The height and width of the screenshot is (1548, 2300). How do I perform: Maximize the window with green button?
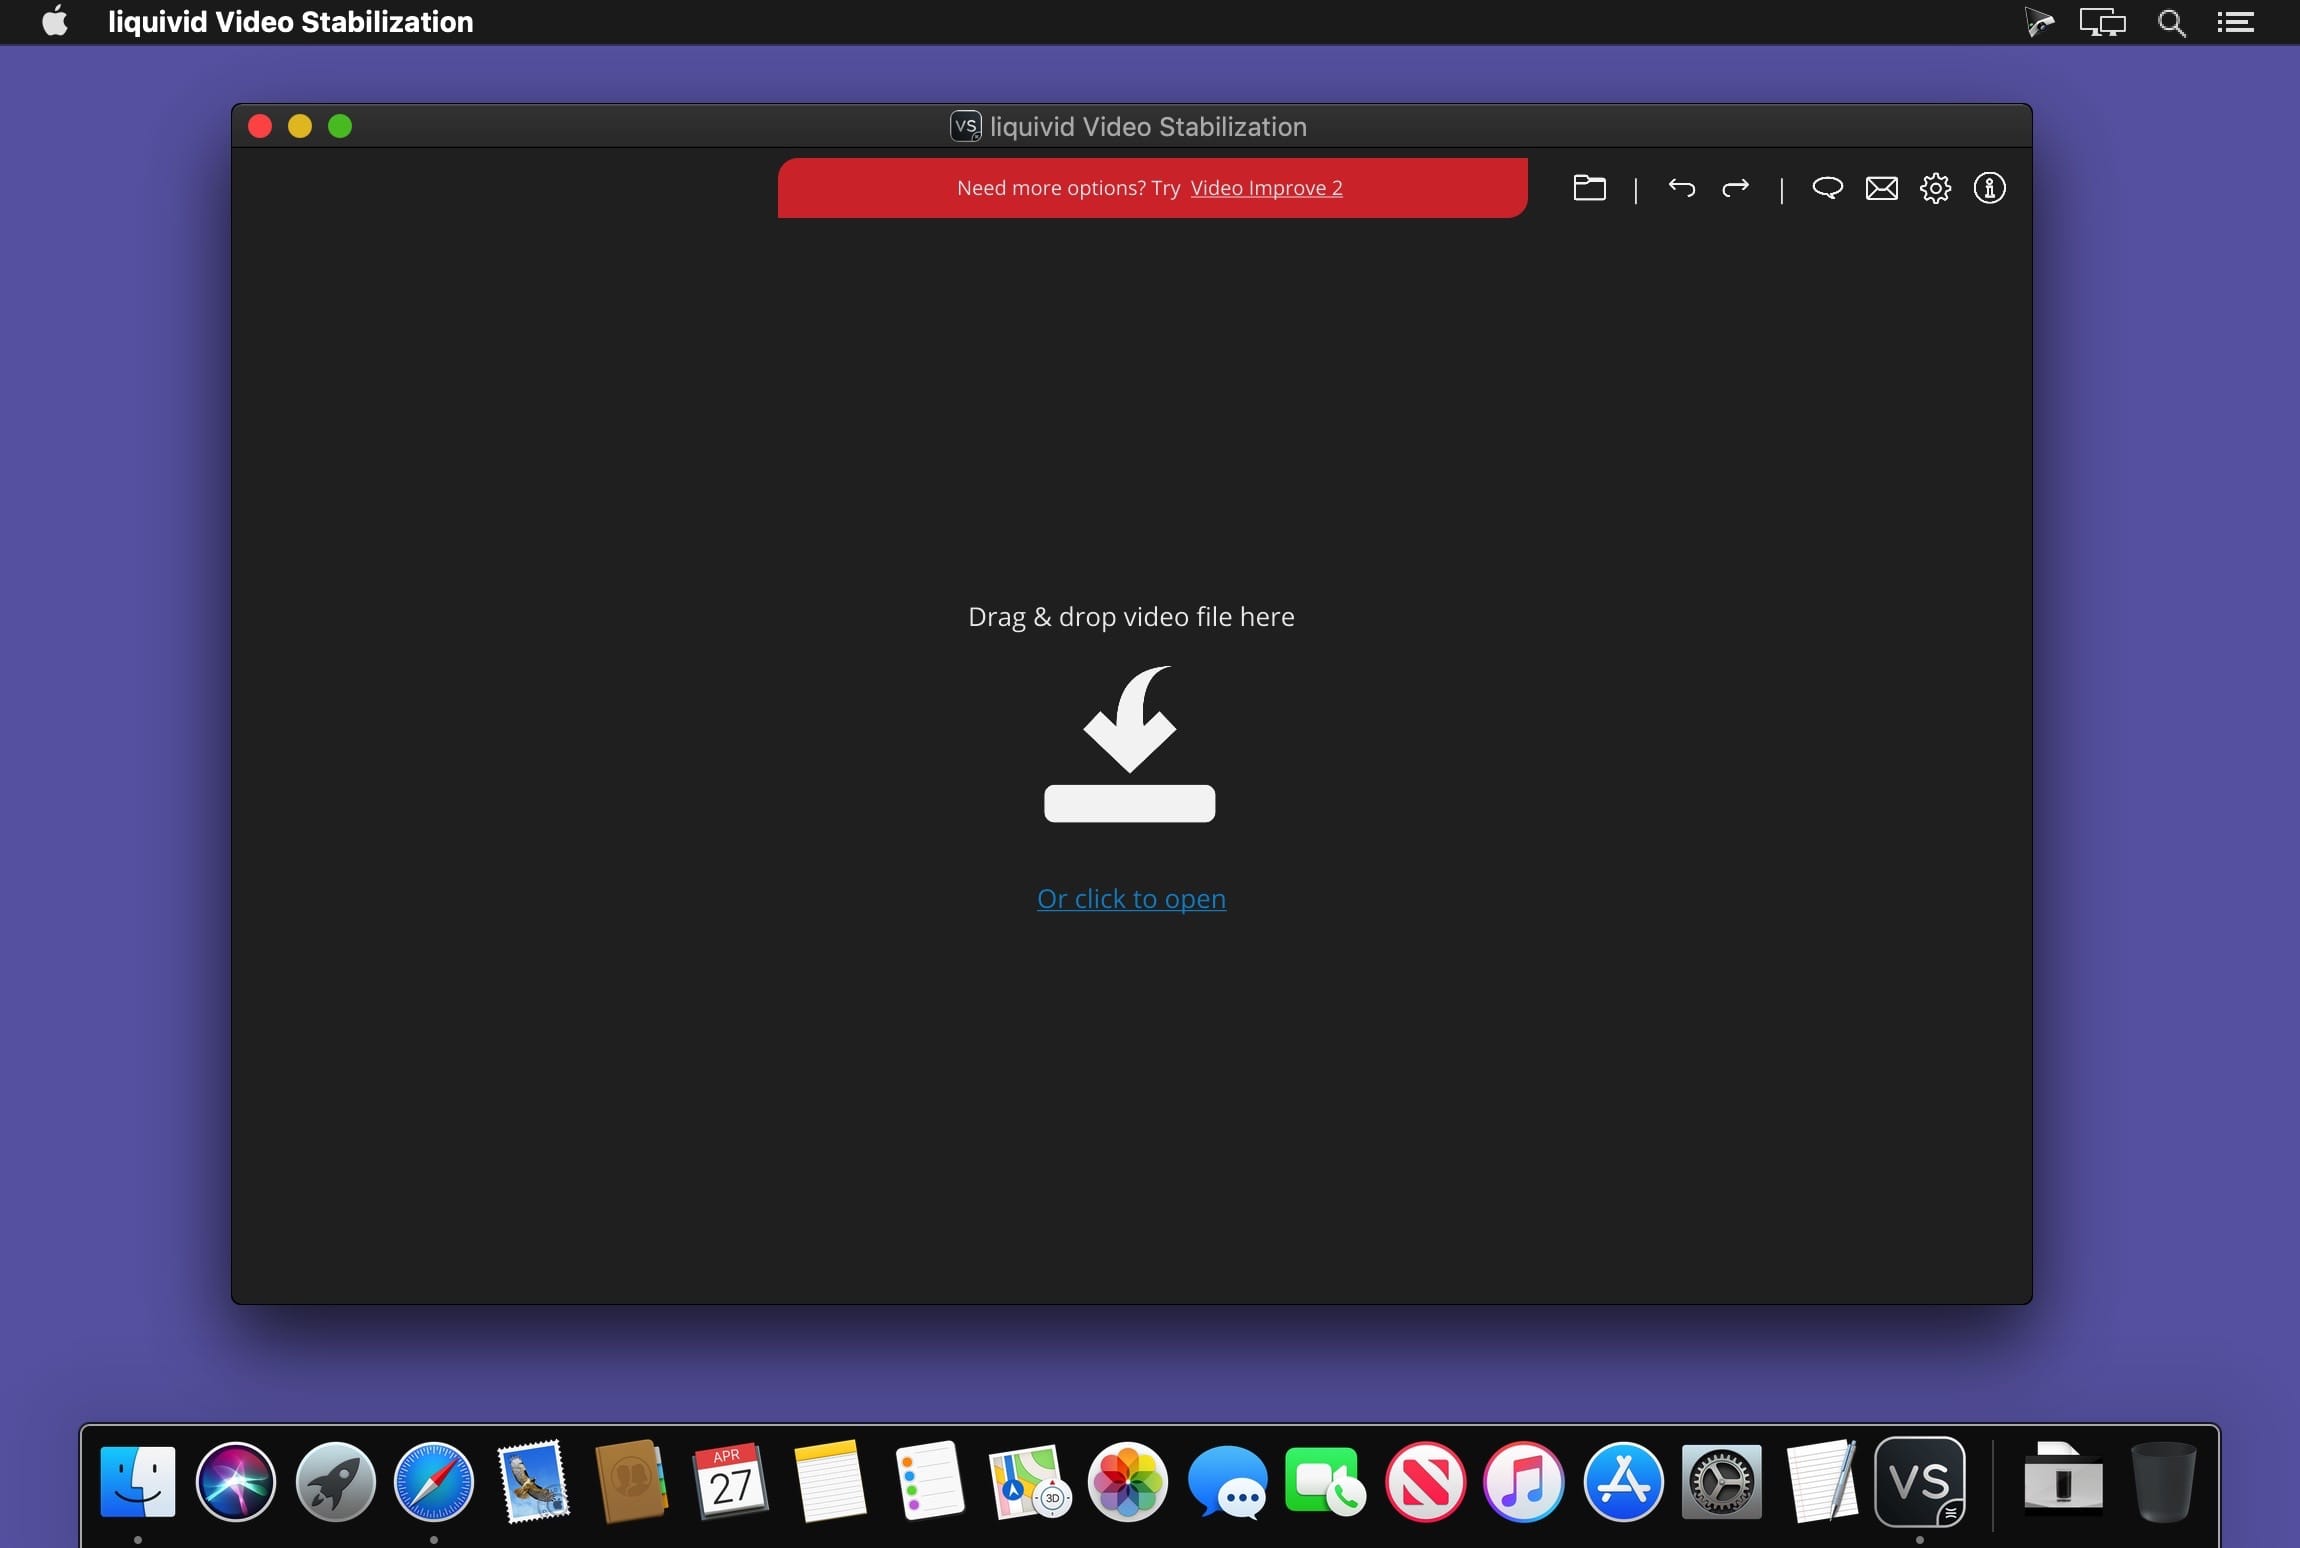coord(340,126)
